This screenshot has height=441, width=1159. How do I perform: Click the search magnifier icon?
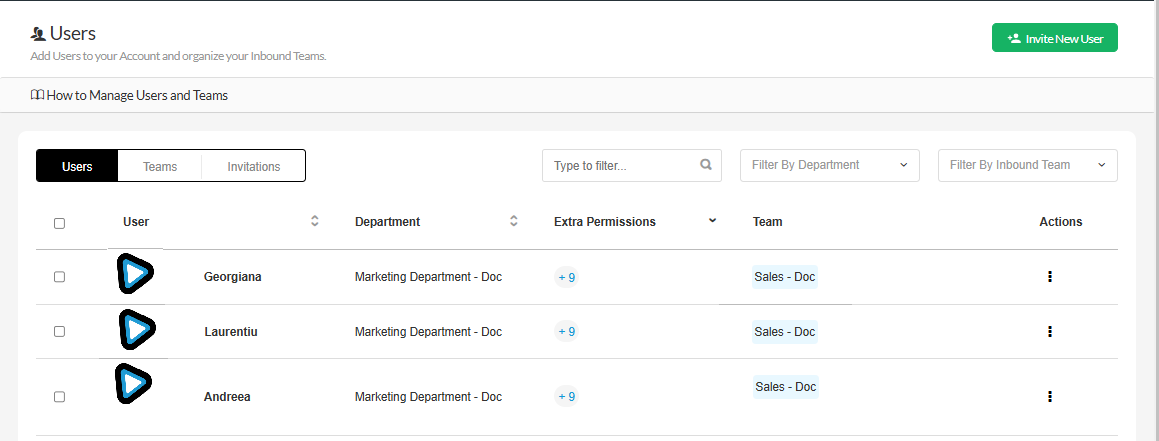706,165
